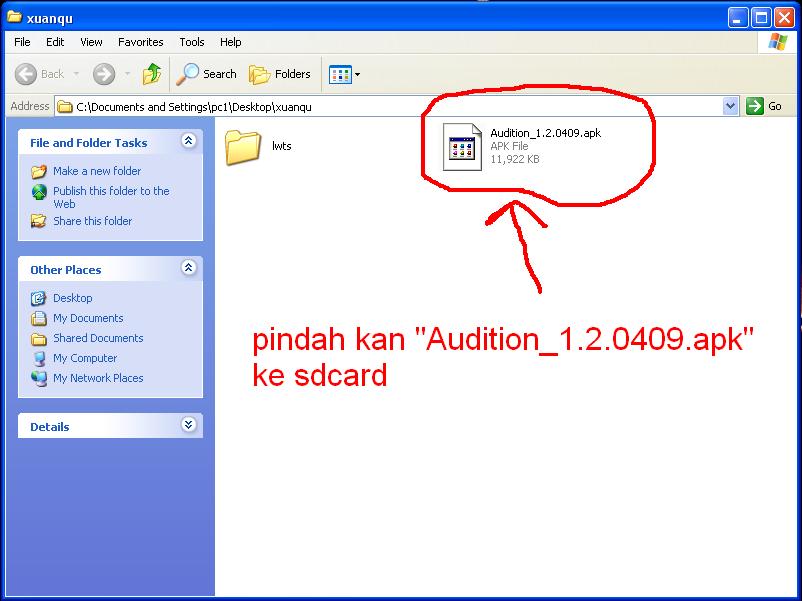Open My Computer link

point(85,358)
